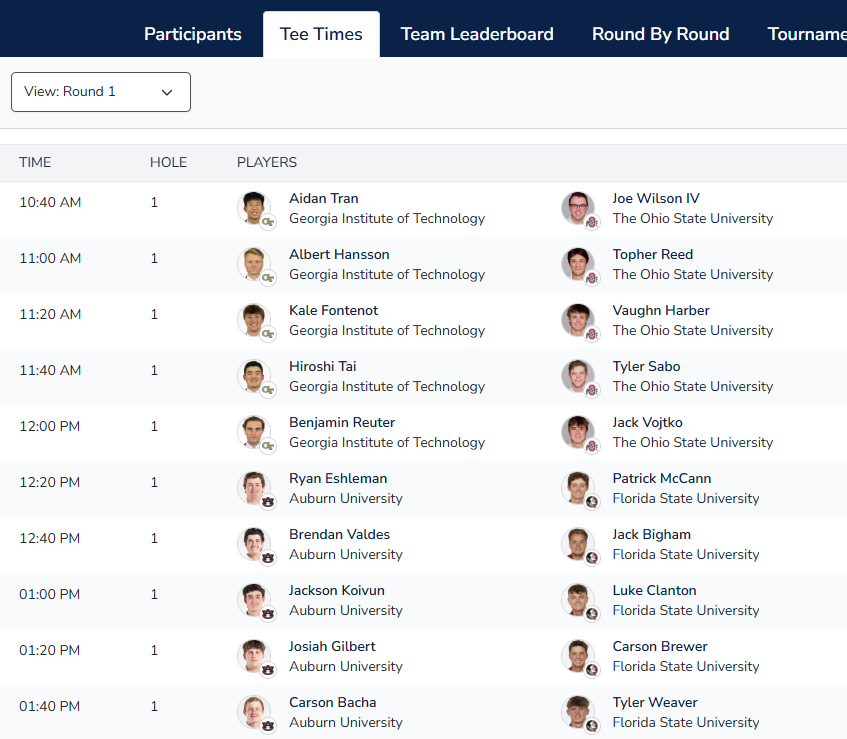Click Luke Clanton's avatar
The height and width of the screenshot is (739, 847).
point(578,600)
